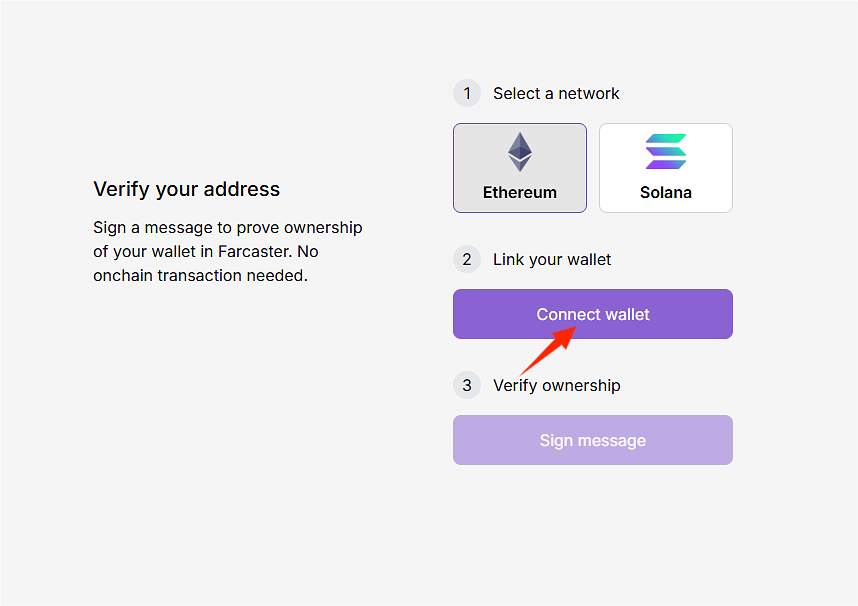Screen dimensions: 858x606
Task: Click the "Verify your address" heading
Action: [x=187, y=189]
